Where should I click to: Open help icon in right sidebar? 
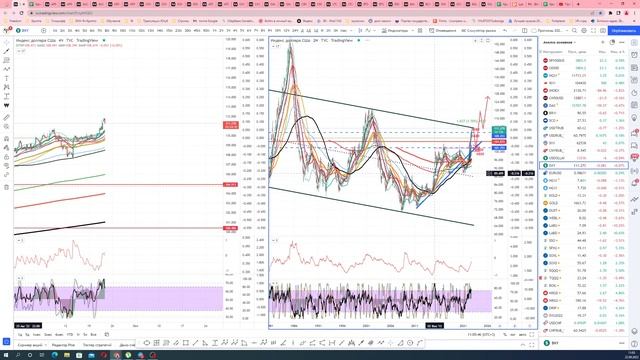pyautogui.click(x=635, y=344)
